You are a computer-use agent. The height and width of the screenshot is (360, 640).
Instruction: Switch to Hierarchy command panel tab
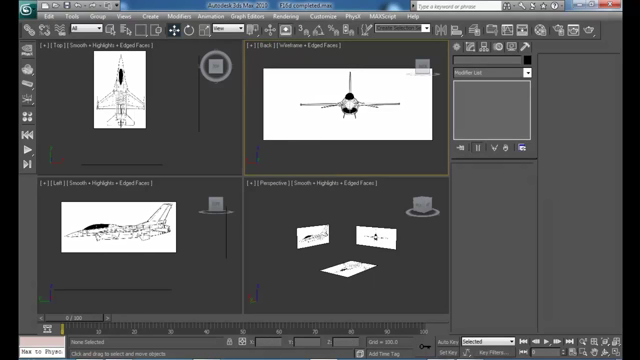click(484, 47)
